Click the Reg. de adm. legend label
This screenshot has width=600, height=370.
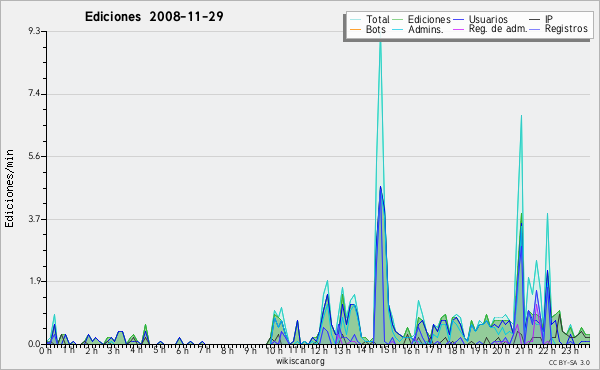498,29
